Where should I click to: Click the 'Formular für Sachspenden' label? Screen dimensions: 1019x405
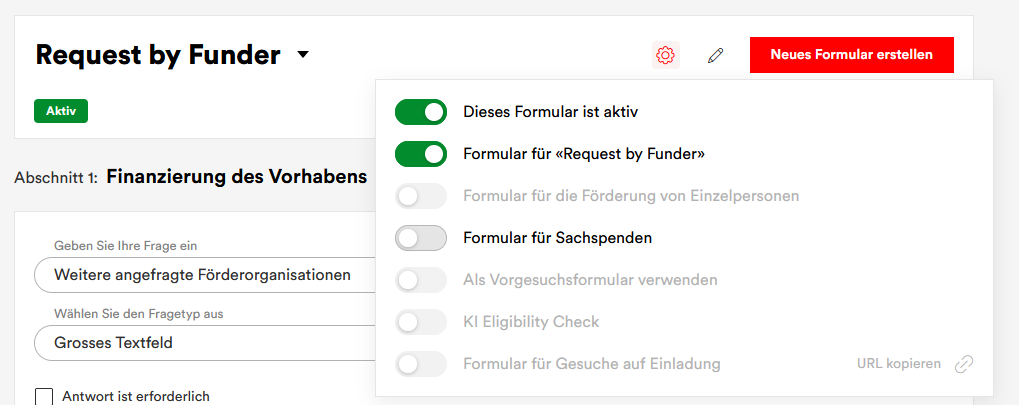coord(558,238)
